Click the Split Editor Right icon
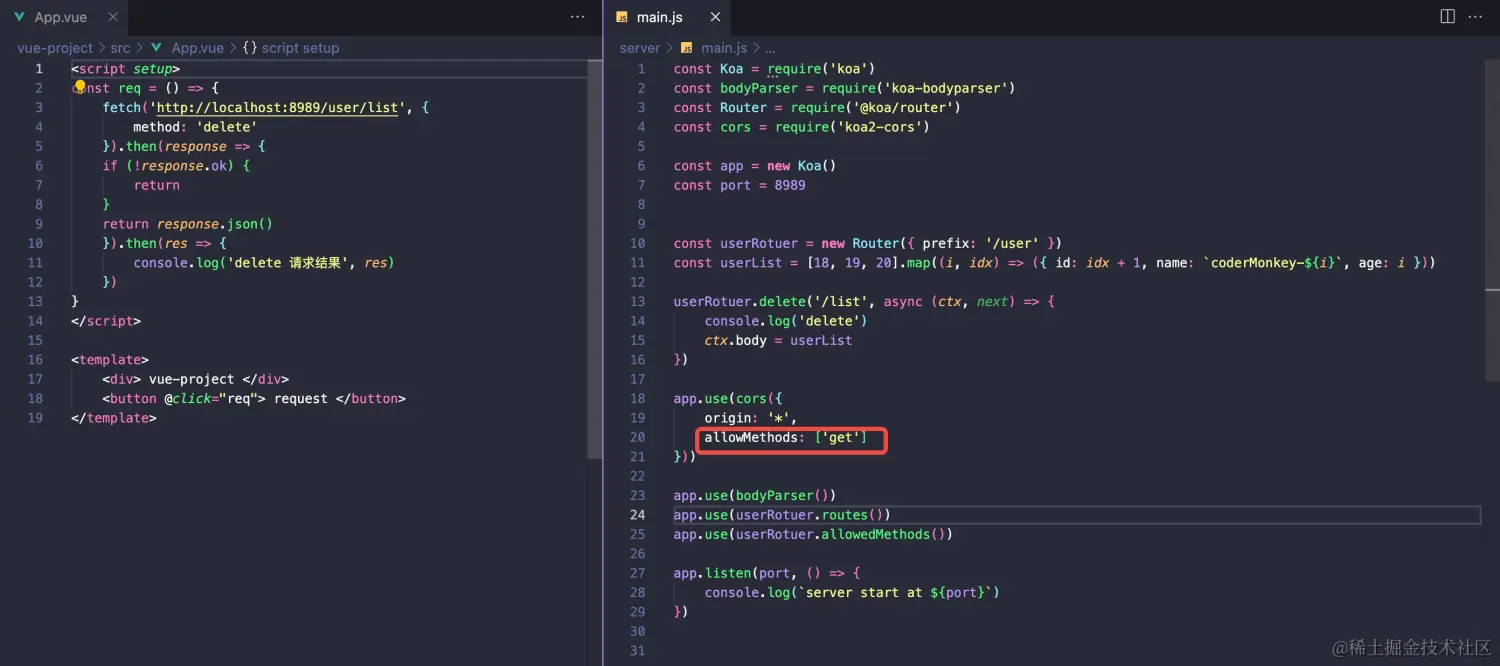 pyautogui.click(x=1447, y=17)
